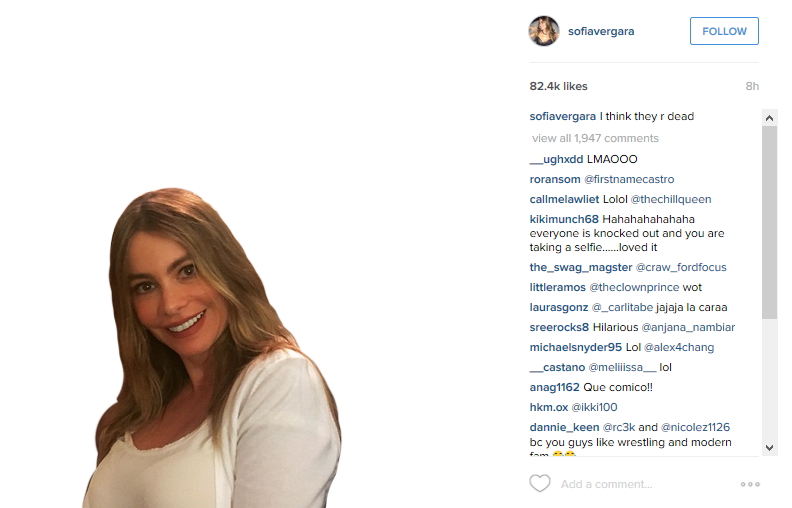
Task: Open sofiavergara username in header
Action: pos(601,31)
